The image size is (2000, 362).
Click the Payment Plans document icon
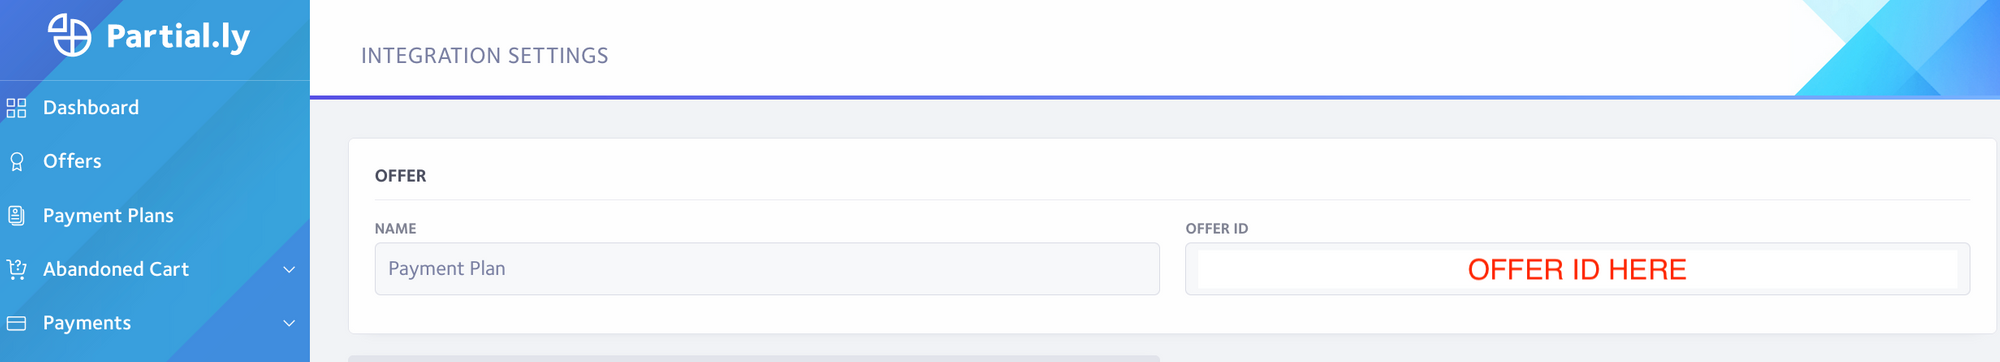[16, 215]
